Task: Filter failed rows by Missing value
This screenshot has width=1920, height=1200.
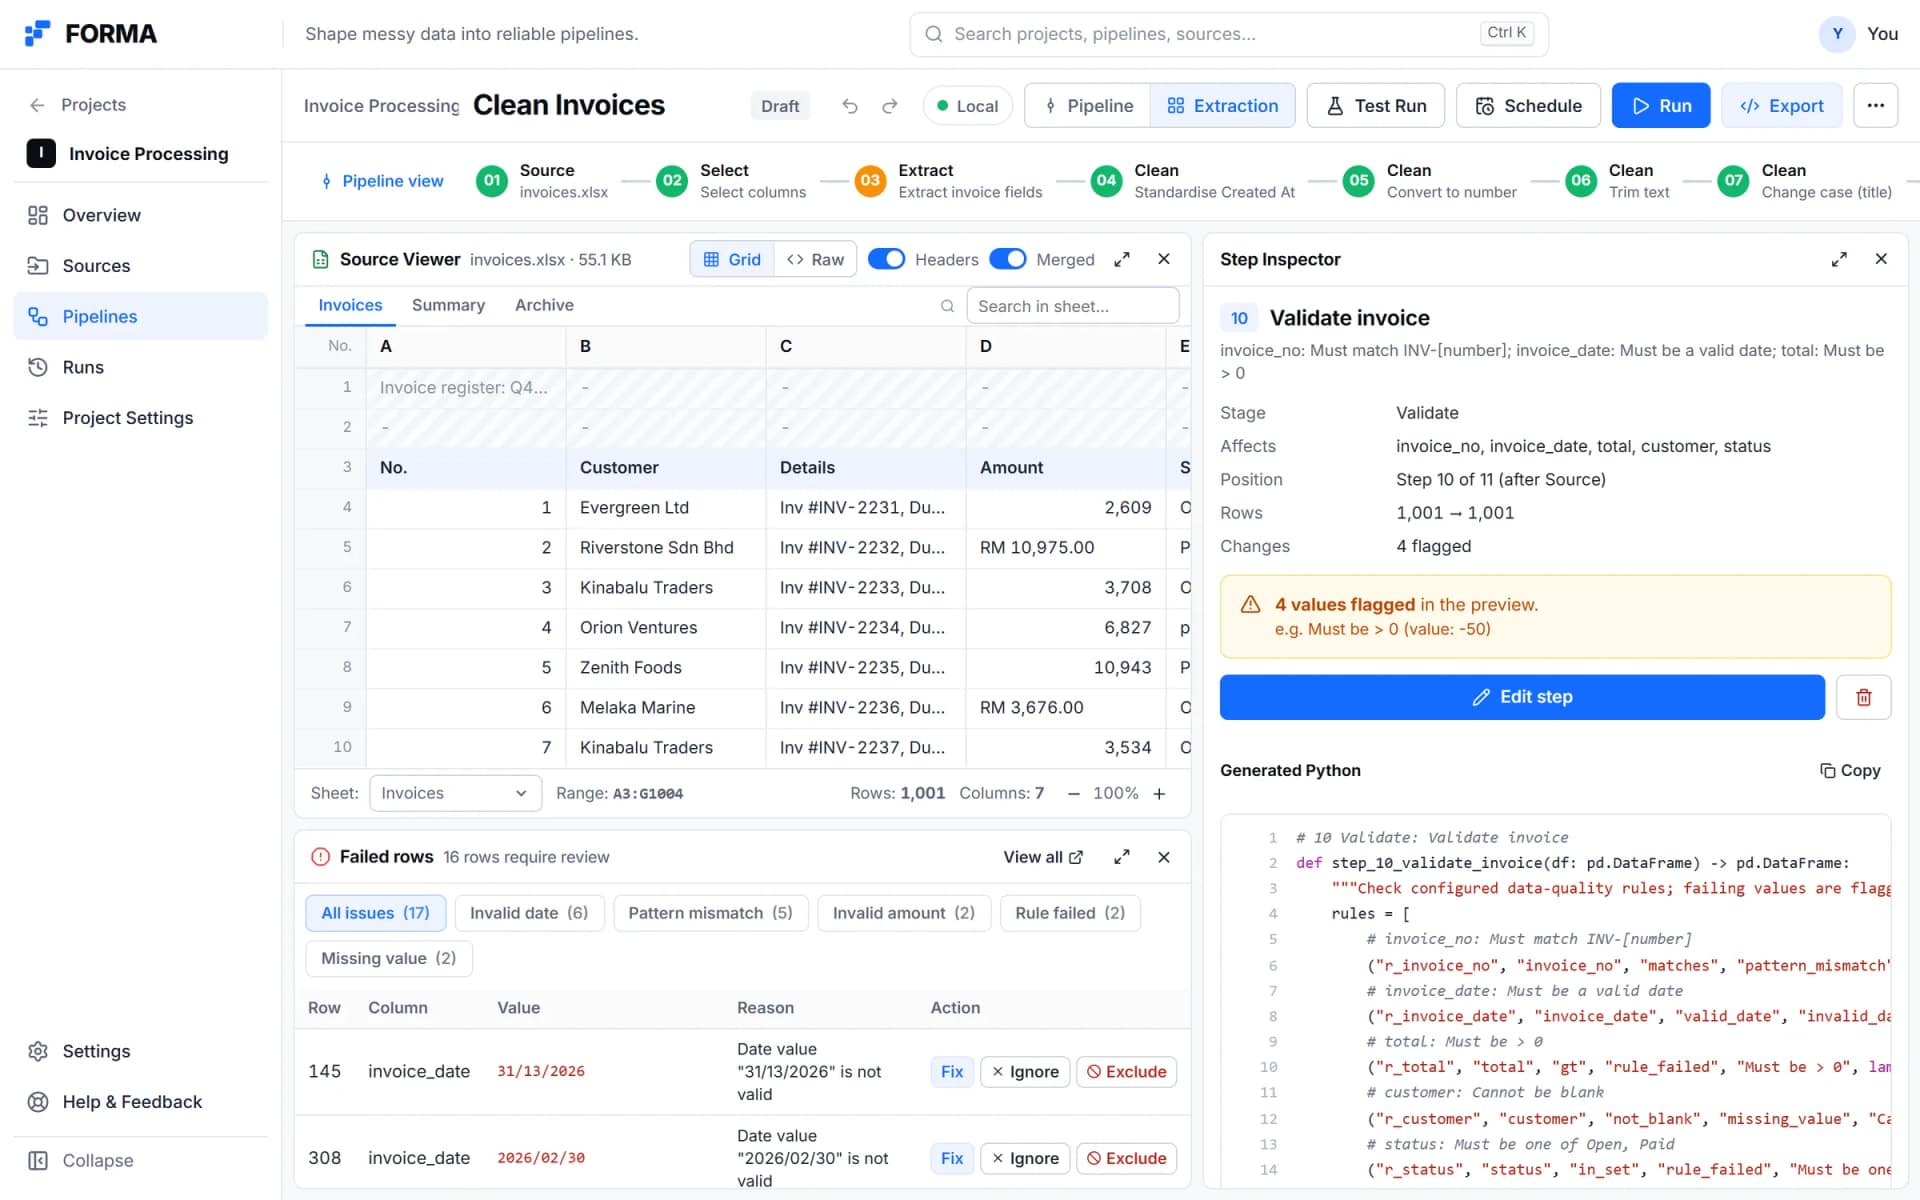Action: [x=389, y=958]
